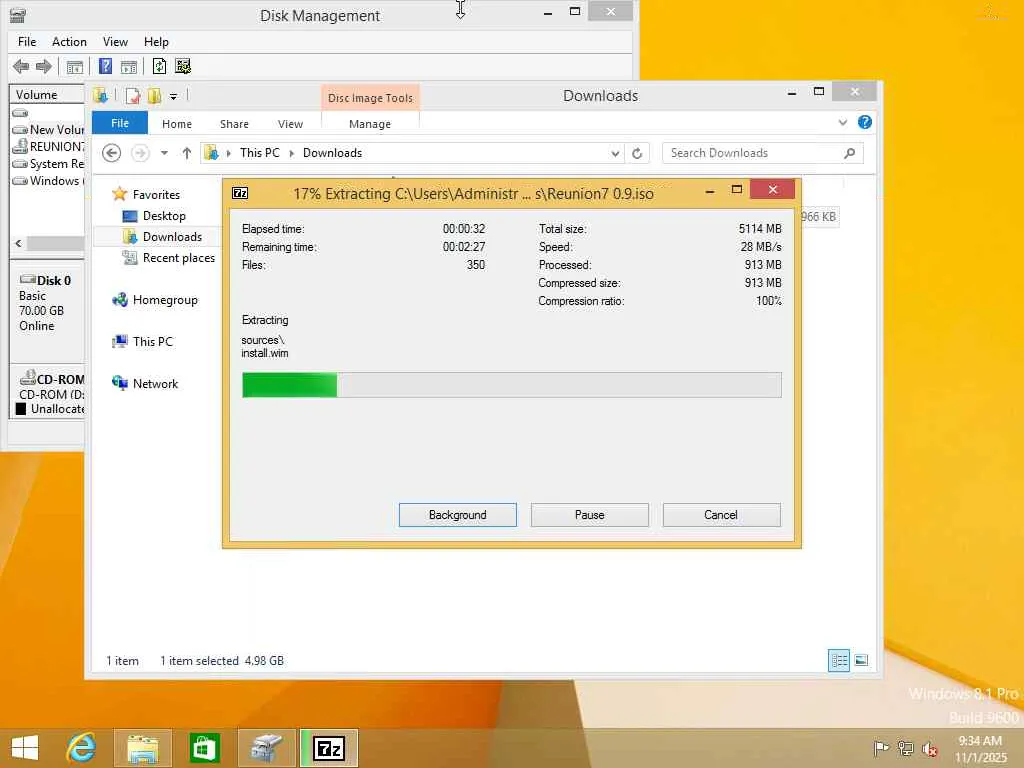Viewport: 1024px width, 768px height.
Task: Select Homegroup in the navigation pane
Action: 165,300
